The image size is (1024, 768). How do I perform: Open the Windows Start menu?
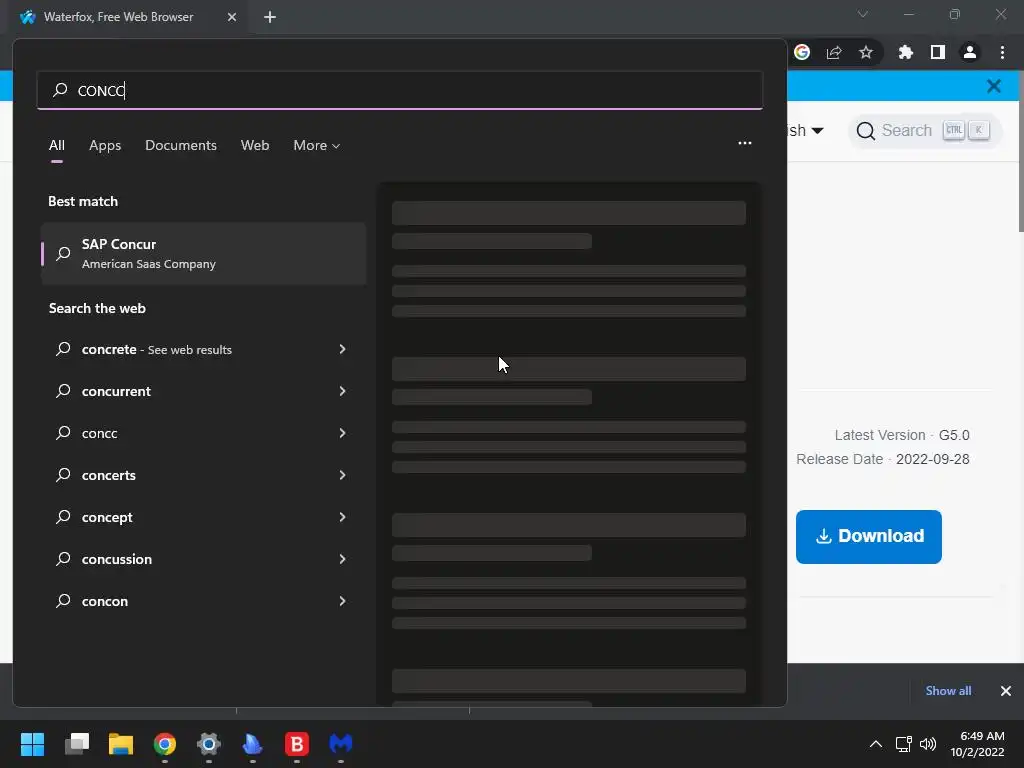(32, 744)
